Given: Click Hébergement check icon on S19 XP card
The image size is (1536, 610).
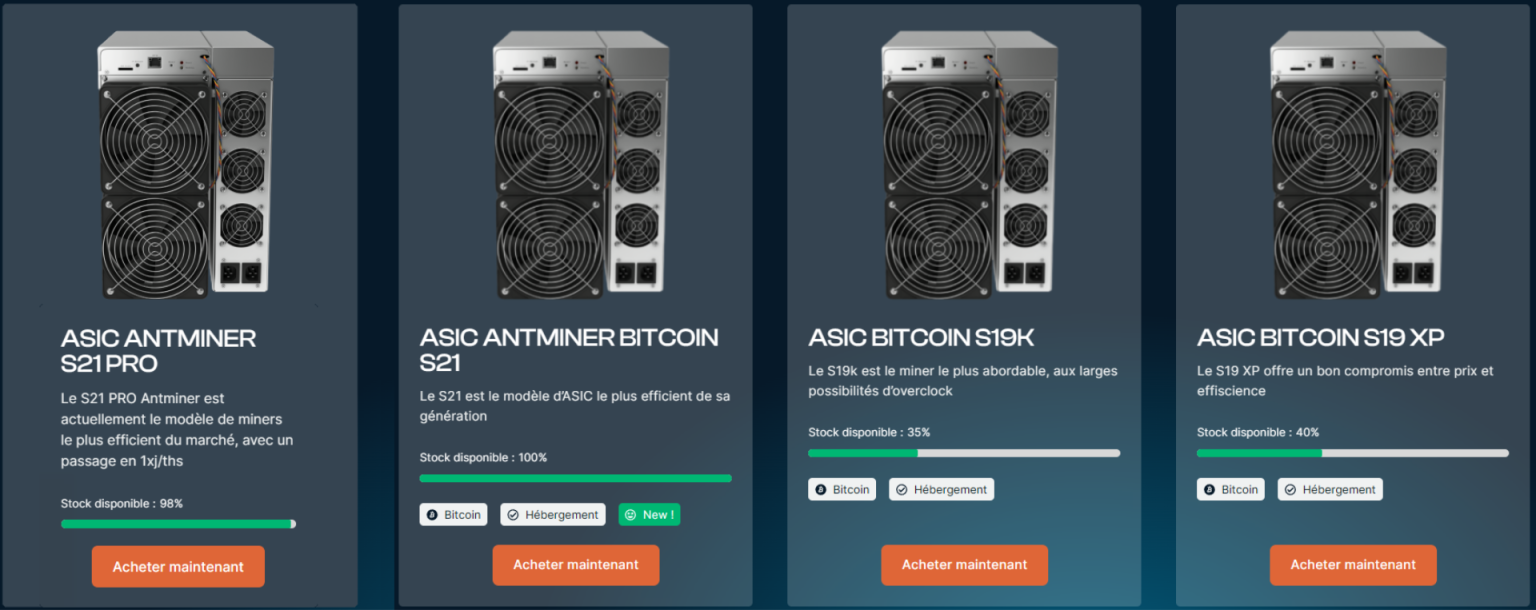Looking at the screenshot, I should click(1291, 490).
